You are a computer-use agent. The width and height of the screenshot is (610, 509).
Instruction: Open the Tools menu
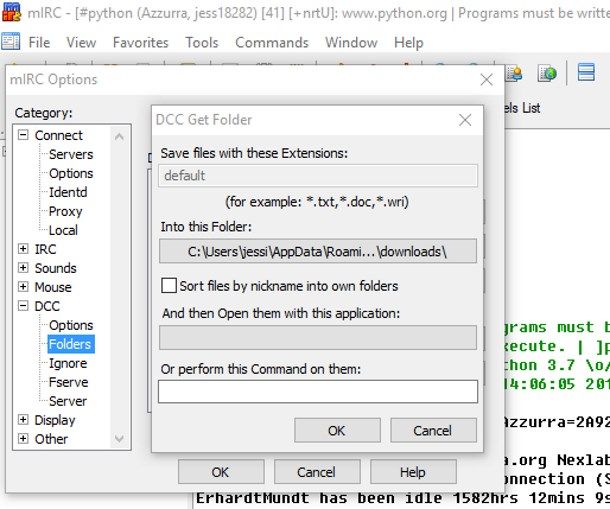[202, 42]
